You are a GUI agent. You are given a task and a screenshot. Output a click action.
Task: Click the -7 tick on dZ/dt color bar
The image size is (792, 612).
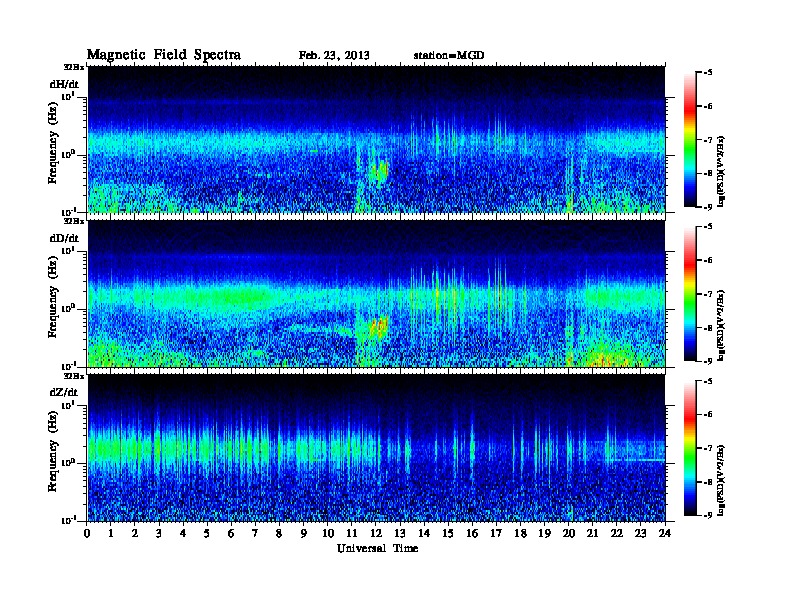click(x=708, y=448)
